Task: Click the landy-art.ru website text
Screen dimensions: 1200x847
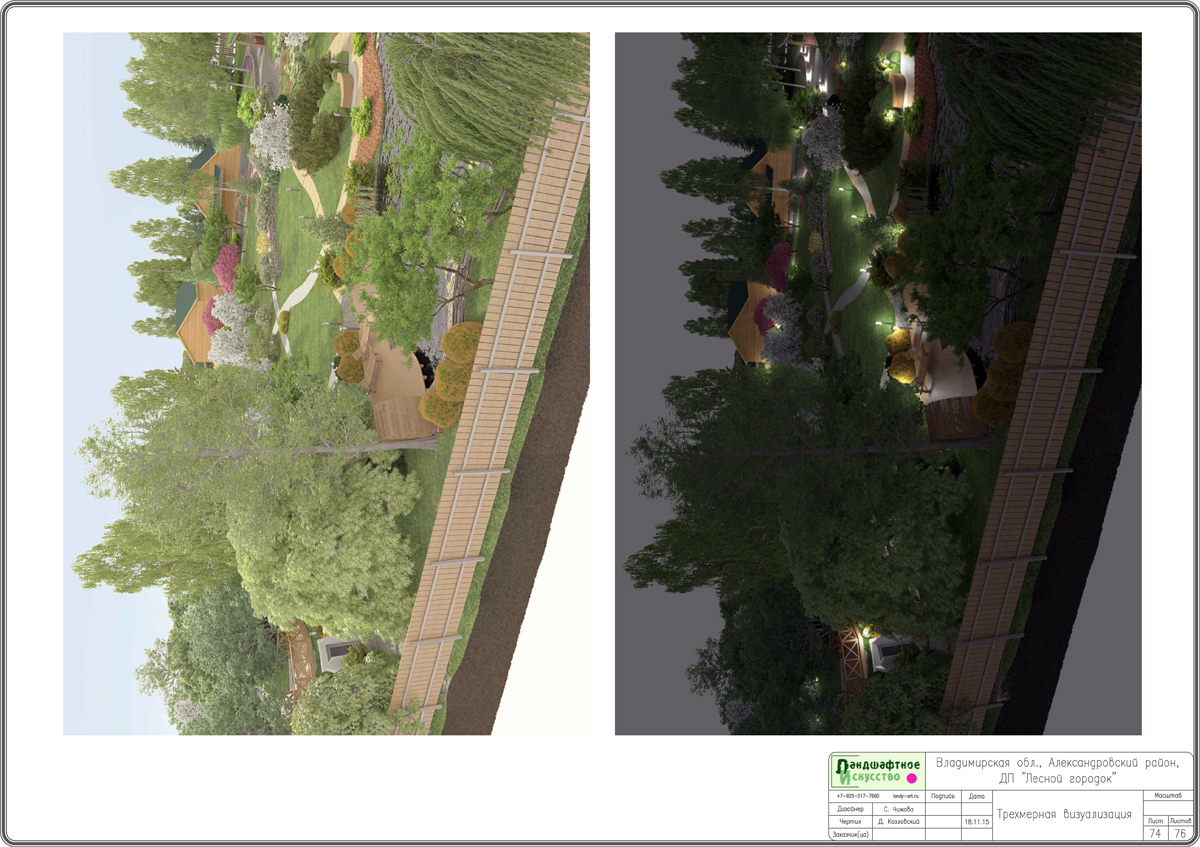Action: coord(906,796)
